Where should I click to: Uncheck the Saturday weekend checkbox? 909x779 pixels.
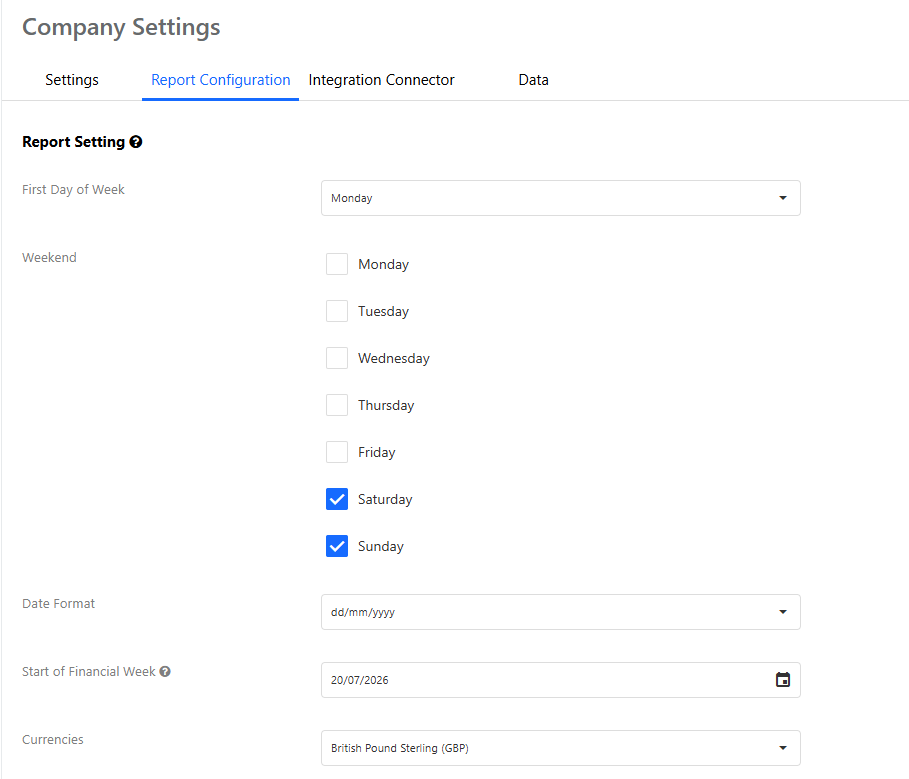(x=337, y=499)
